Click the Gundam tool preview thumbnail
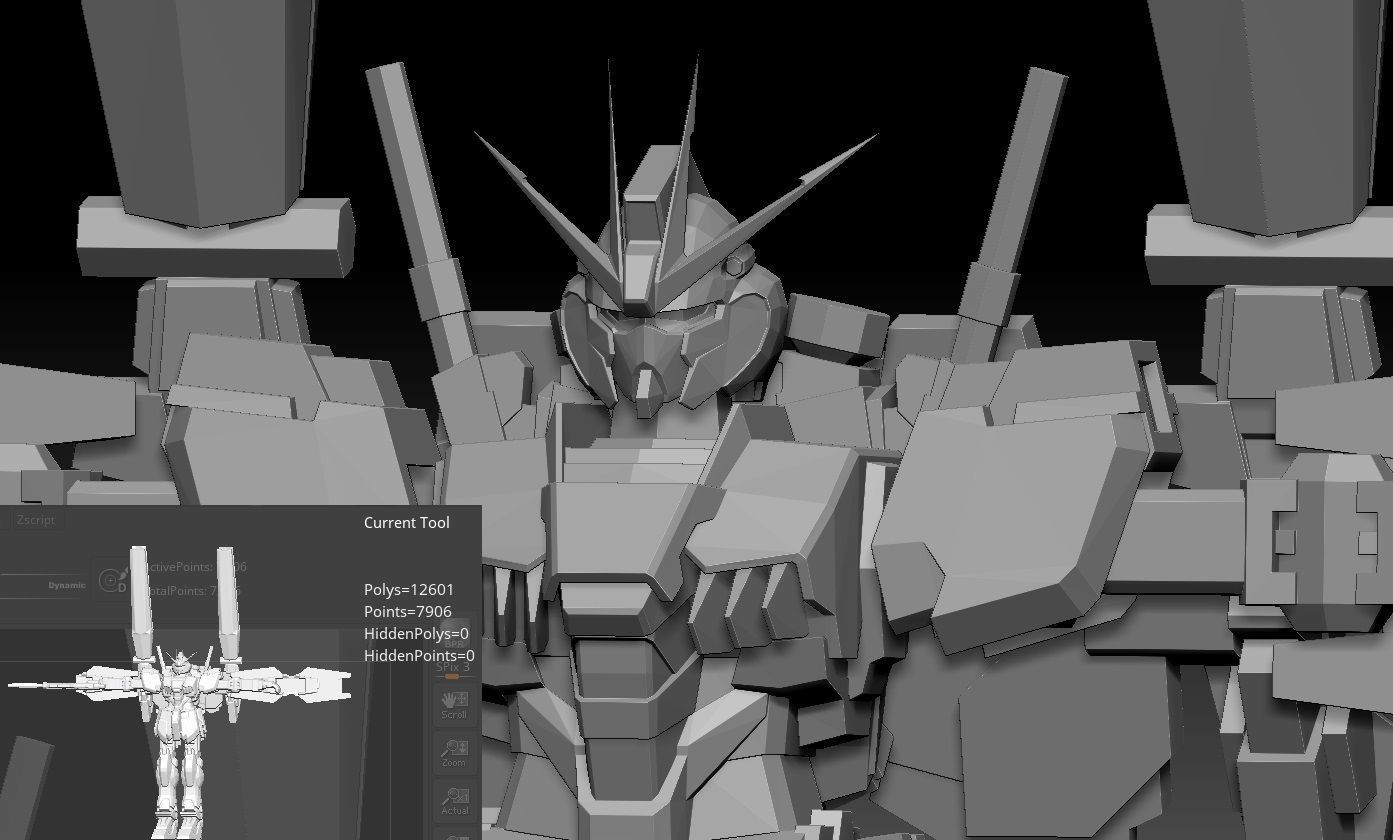This screenshot has height=840, width=1393. [180, 692]
